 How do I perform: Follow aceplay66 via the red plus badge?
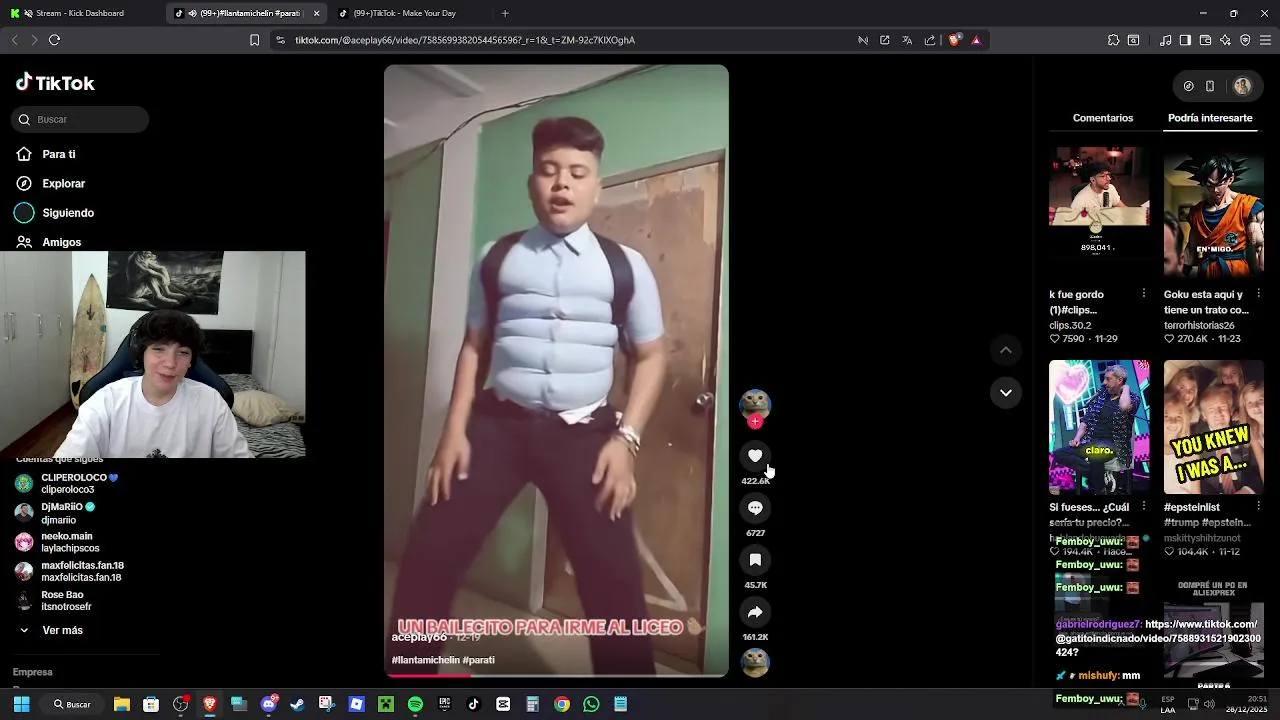pos(755,421)
